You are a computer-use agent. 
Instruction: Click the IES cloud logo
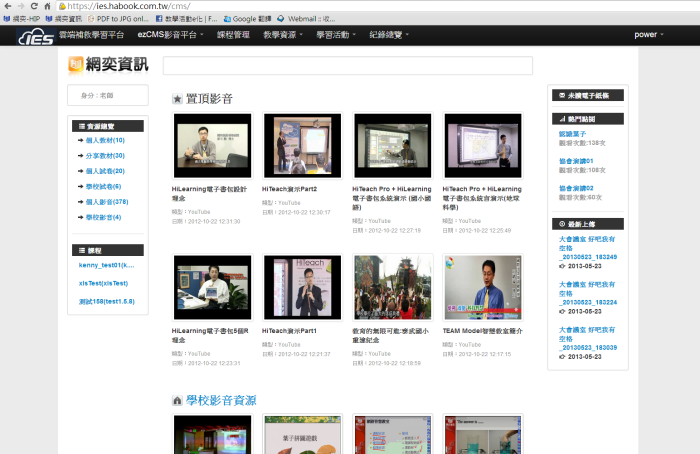(x=36, y=36)
